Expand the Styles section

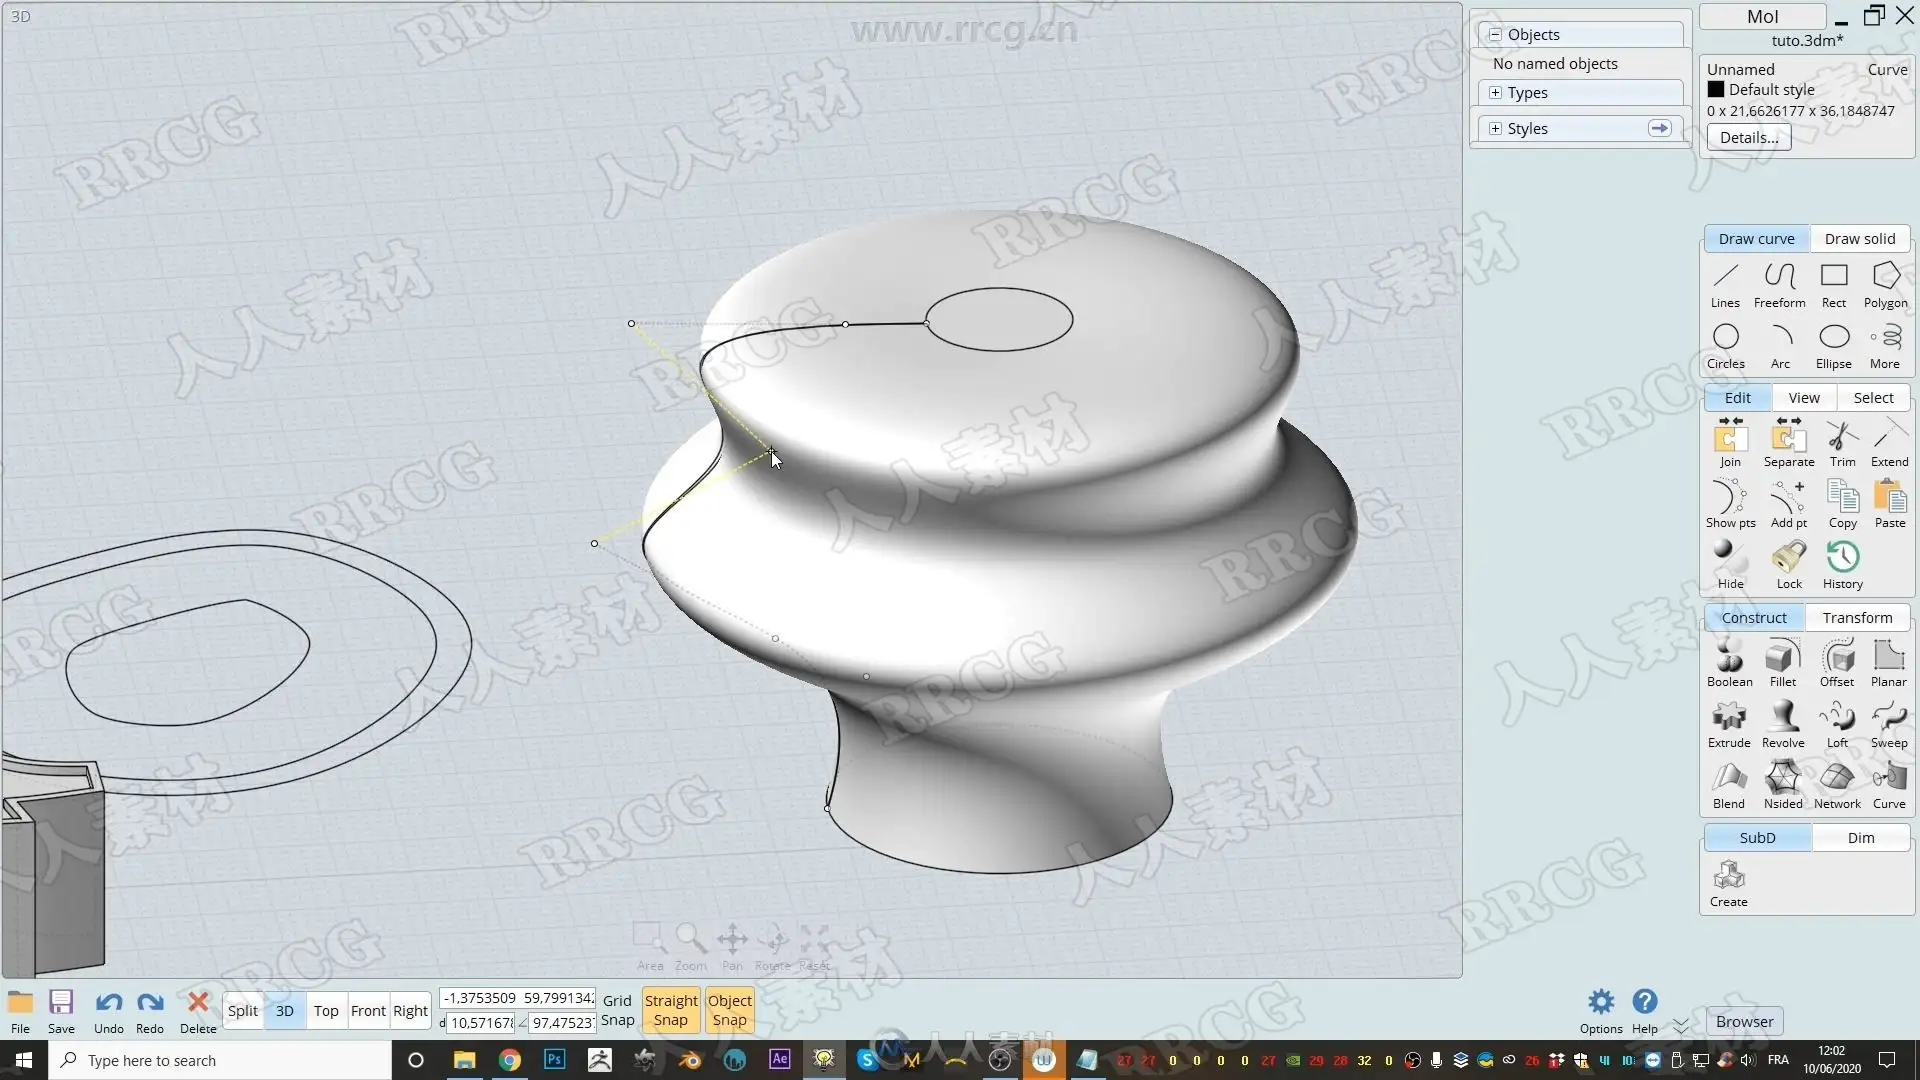pos(1495,129)
